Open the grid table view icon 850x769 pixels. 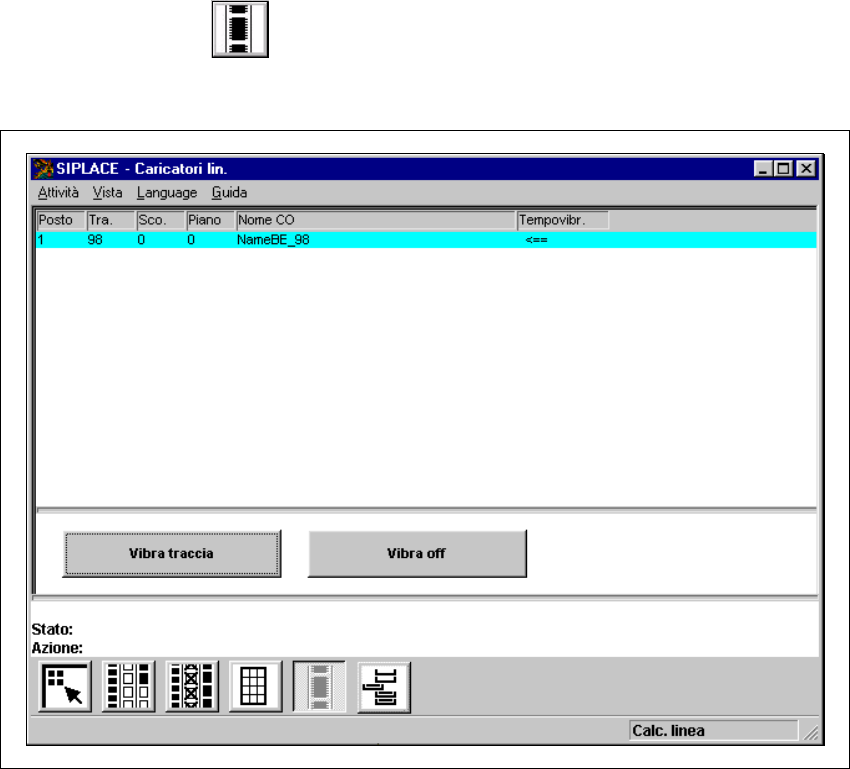click(255, 687)
